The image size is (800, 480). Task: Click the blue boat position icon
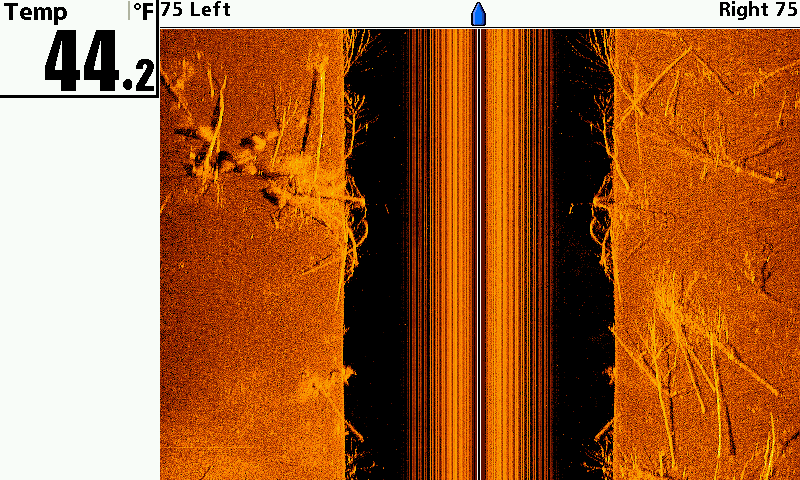[478, 14]
